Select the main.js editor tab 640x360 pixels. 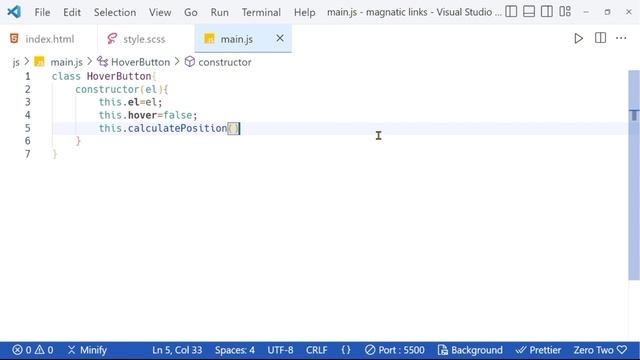[243, 39]
